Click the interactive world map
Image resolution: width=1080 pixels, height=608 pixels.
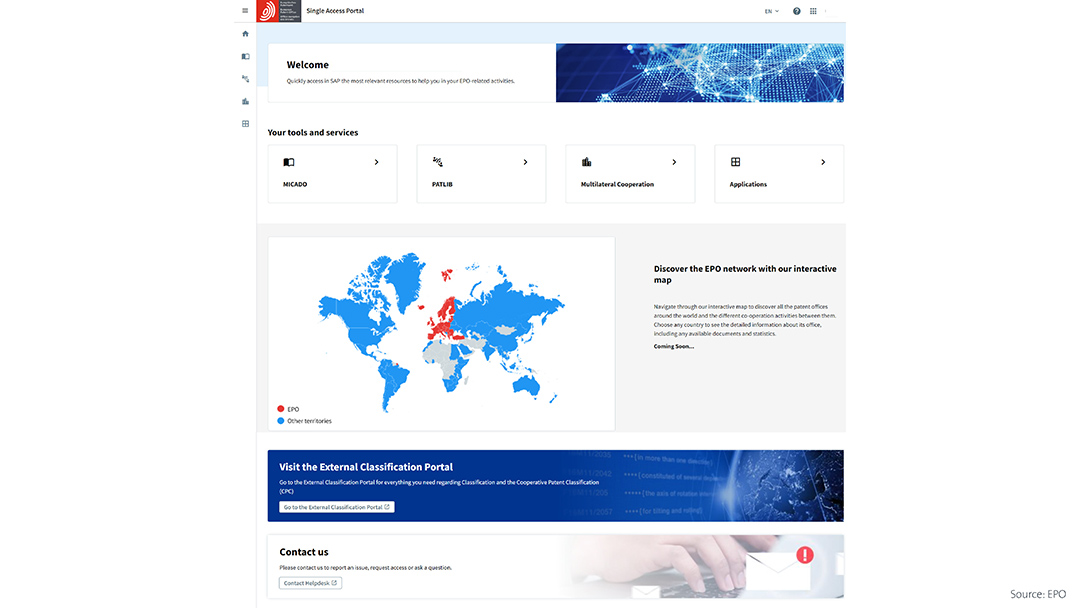point(440,330)
